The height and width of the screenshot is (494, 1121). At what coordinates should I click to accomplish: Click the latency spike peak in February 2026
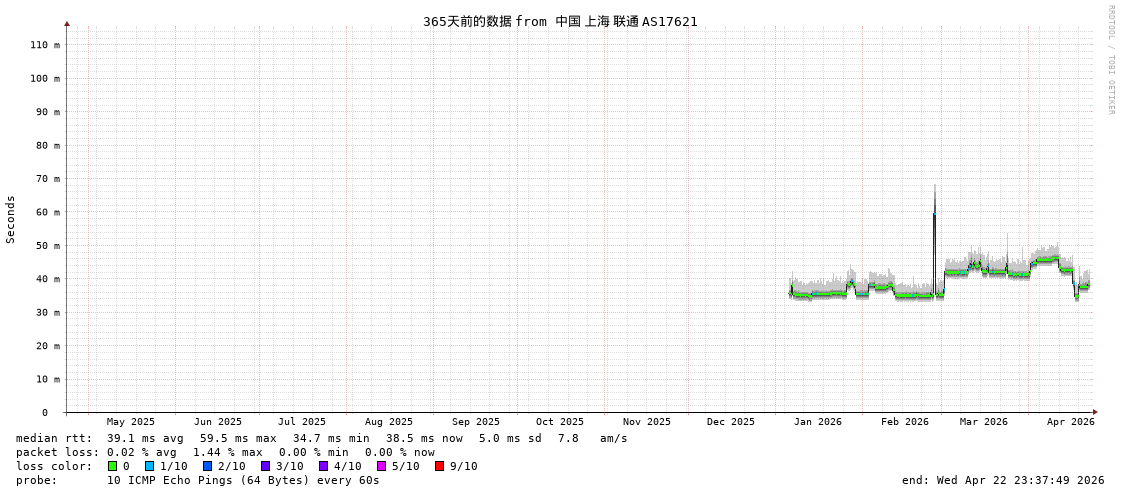coord(935,186)
